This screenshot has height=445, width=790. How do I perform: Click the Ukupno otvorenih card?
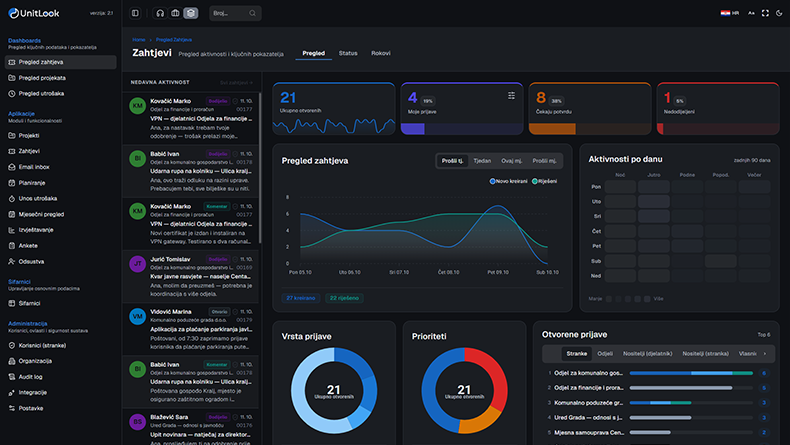click(x=334, y=109)
